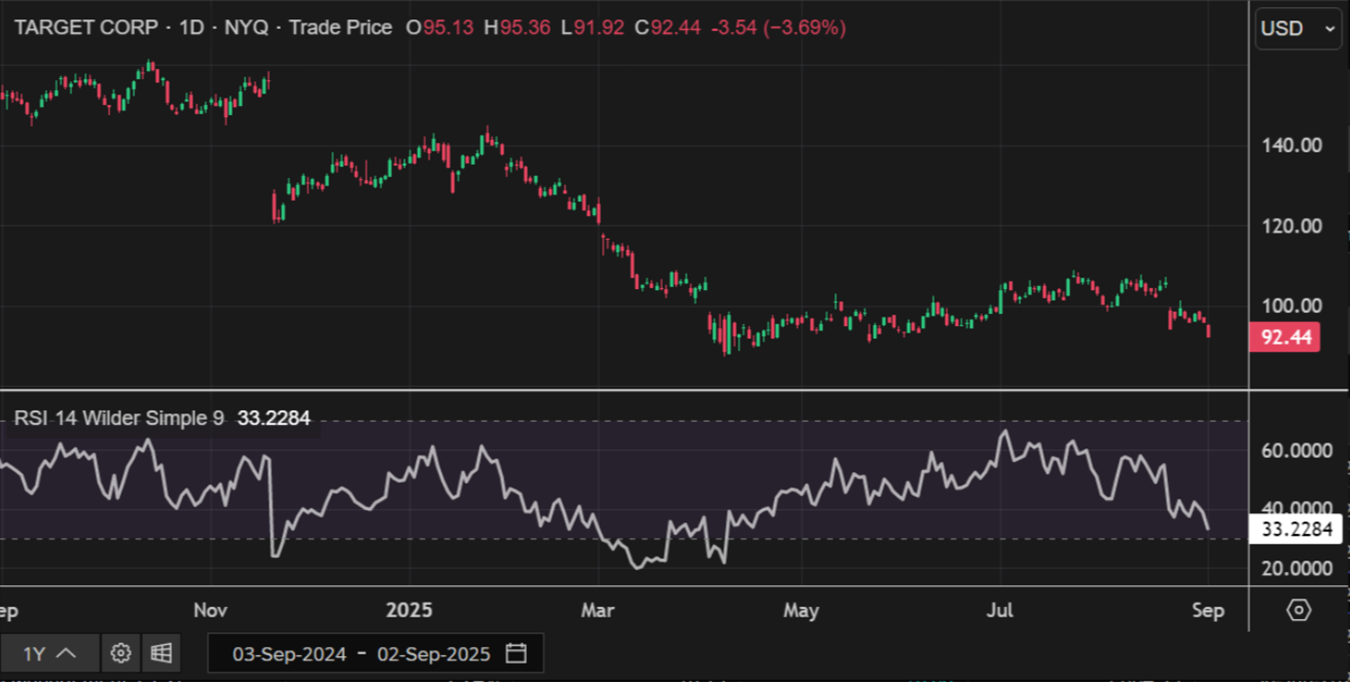
Task: Click the end date 02-Sep-2025 field
Action: [x=433, y=654]
